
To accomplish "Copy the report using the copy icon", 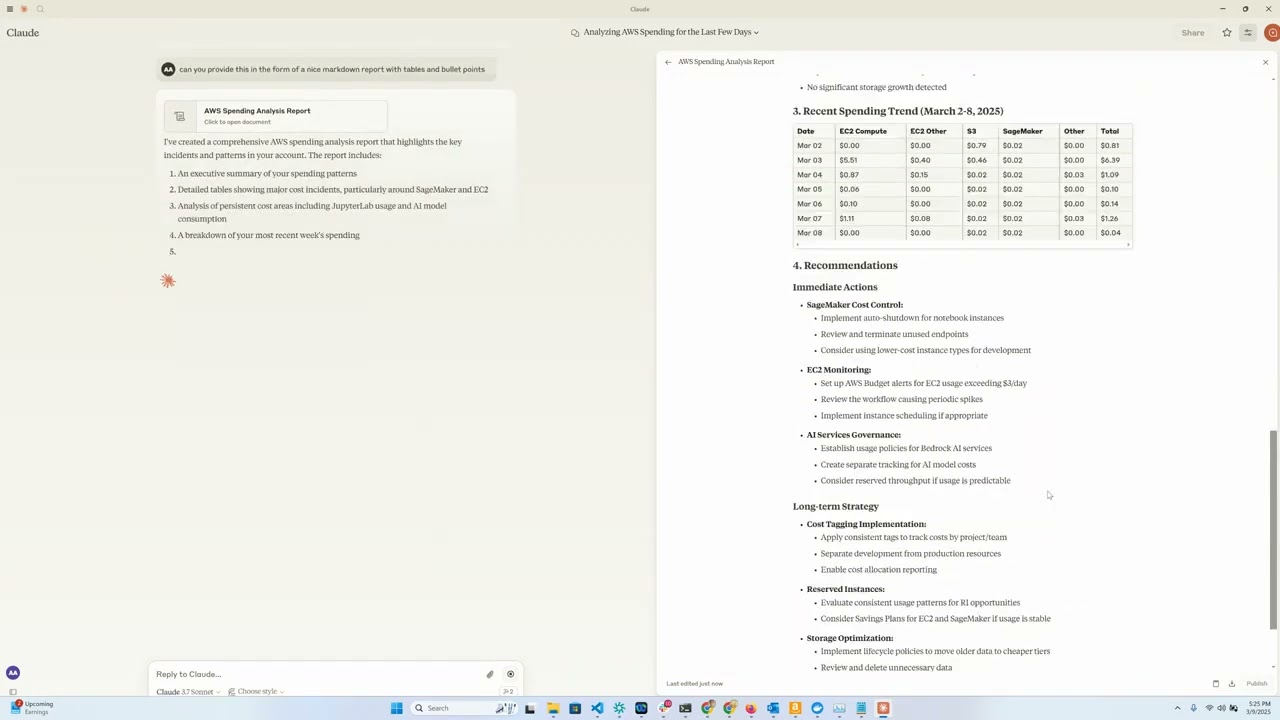I will coord(1216,684).
